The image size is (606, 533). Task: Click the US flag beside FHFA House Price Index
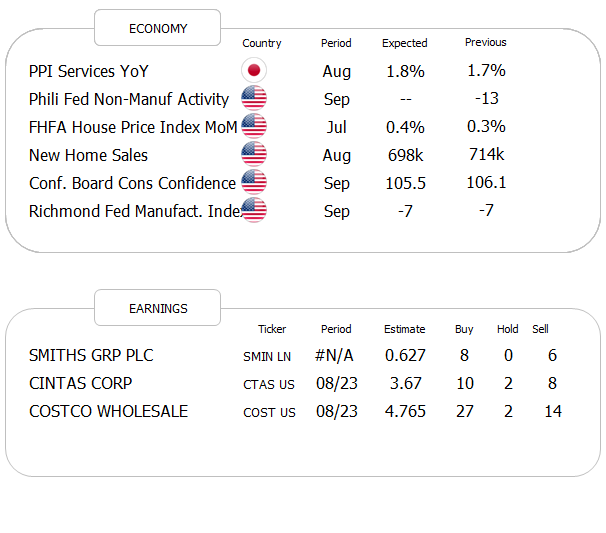254,126
